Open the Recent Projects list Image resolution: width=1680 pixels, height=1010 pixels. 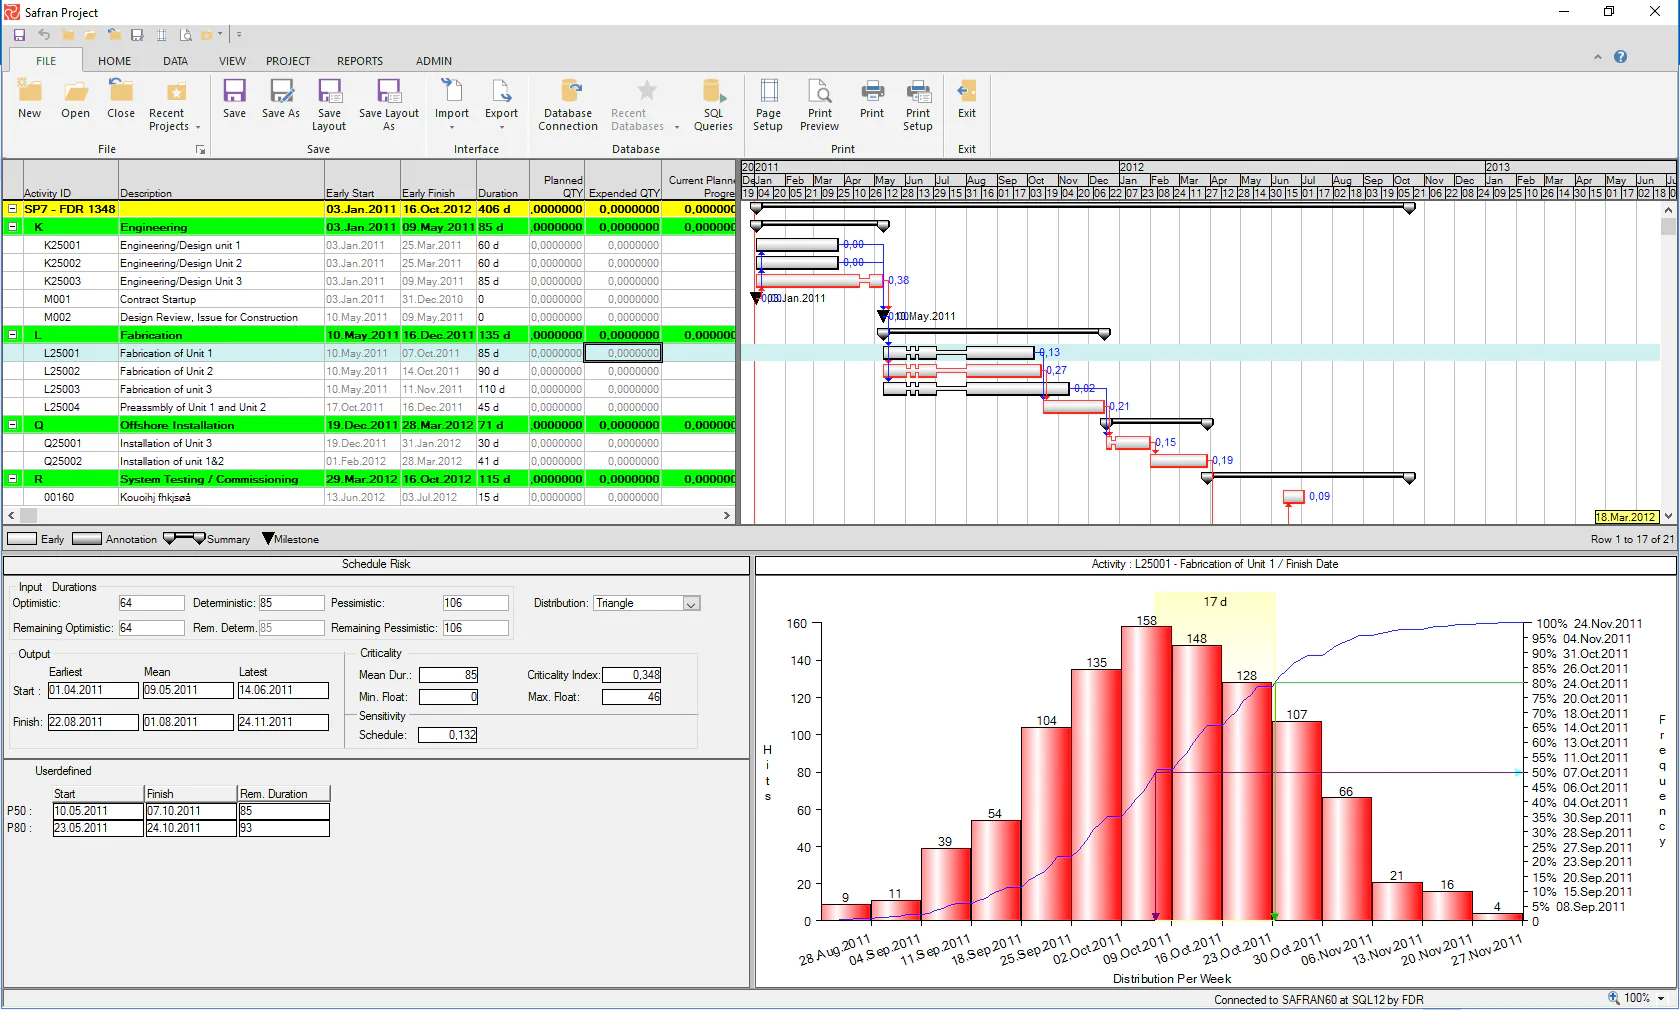pos(174,104)
